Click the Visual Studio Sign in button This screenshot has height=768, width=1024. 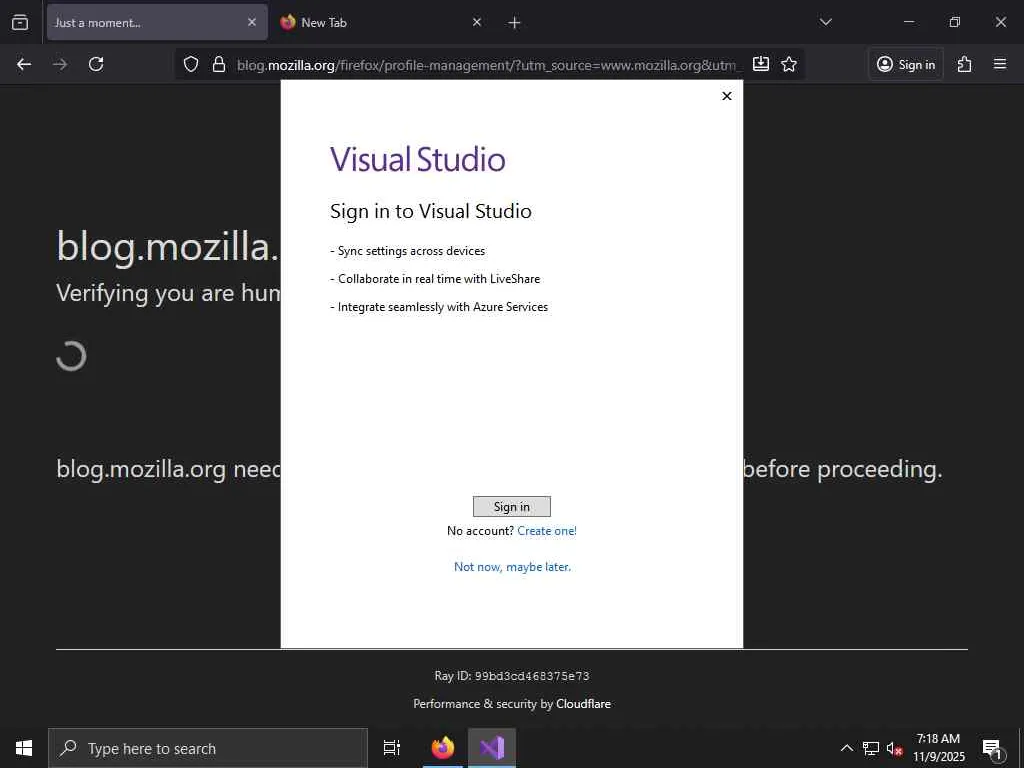512,507
